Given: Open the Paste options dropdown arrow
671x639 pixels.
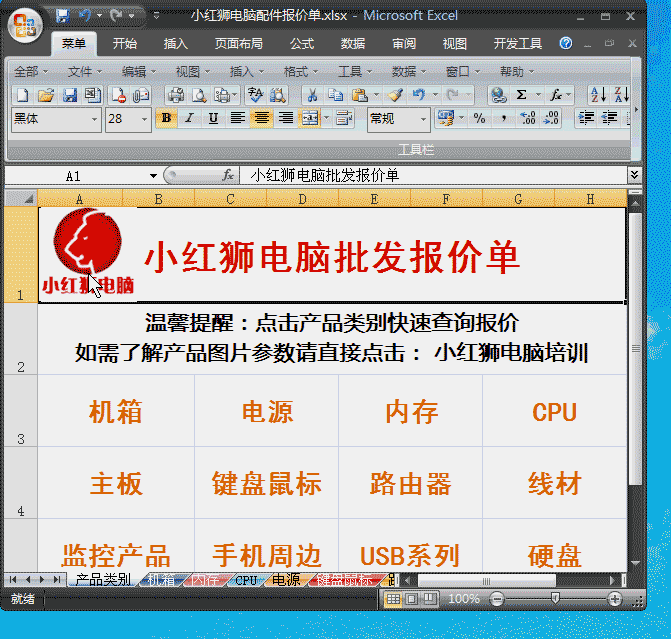Looking at the screenshot, I should coord(376,95).
